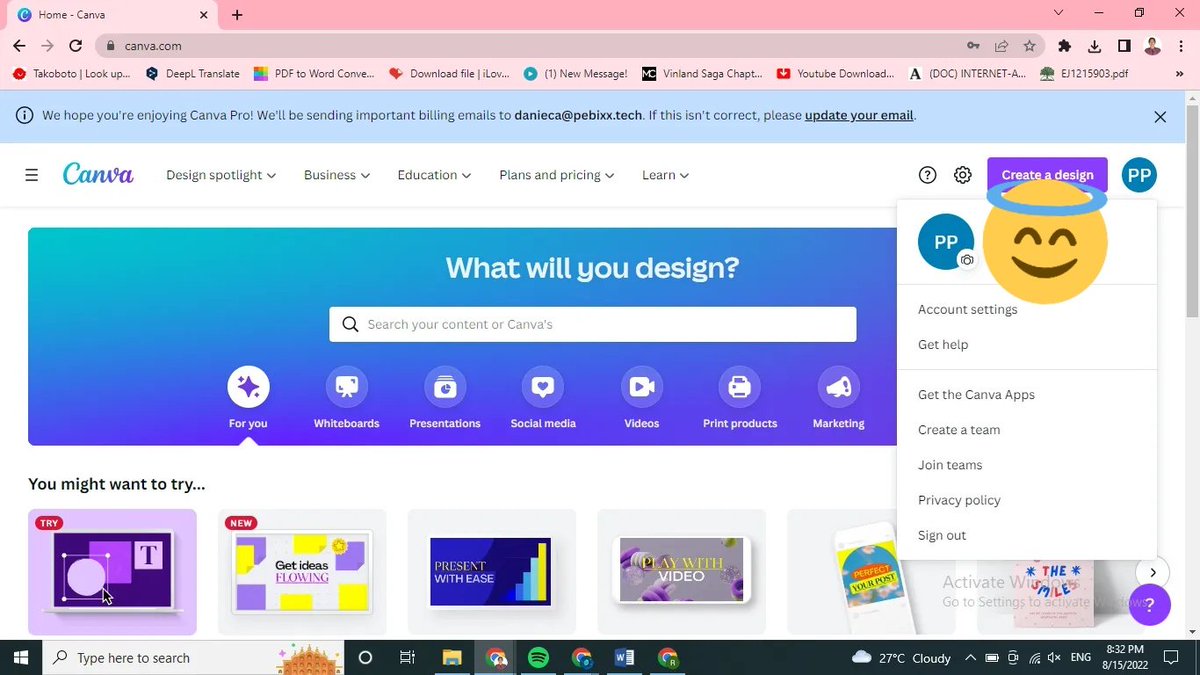Open the hamburger menu beside Canva logo
Viewport: 1200px width, 675px height.
tap(32, 175)
